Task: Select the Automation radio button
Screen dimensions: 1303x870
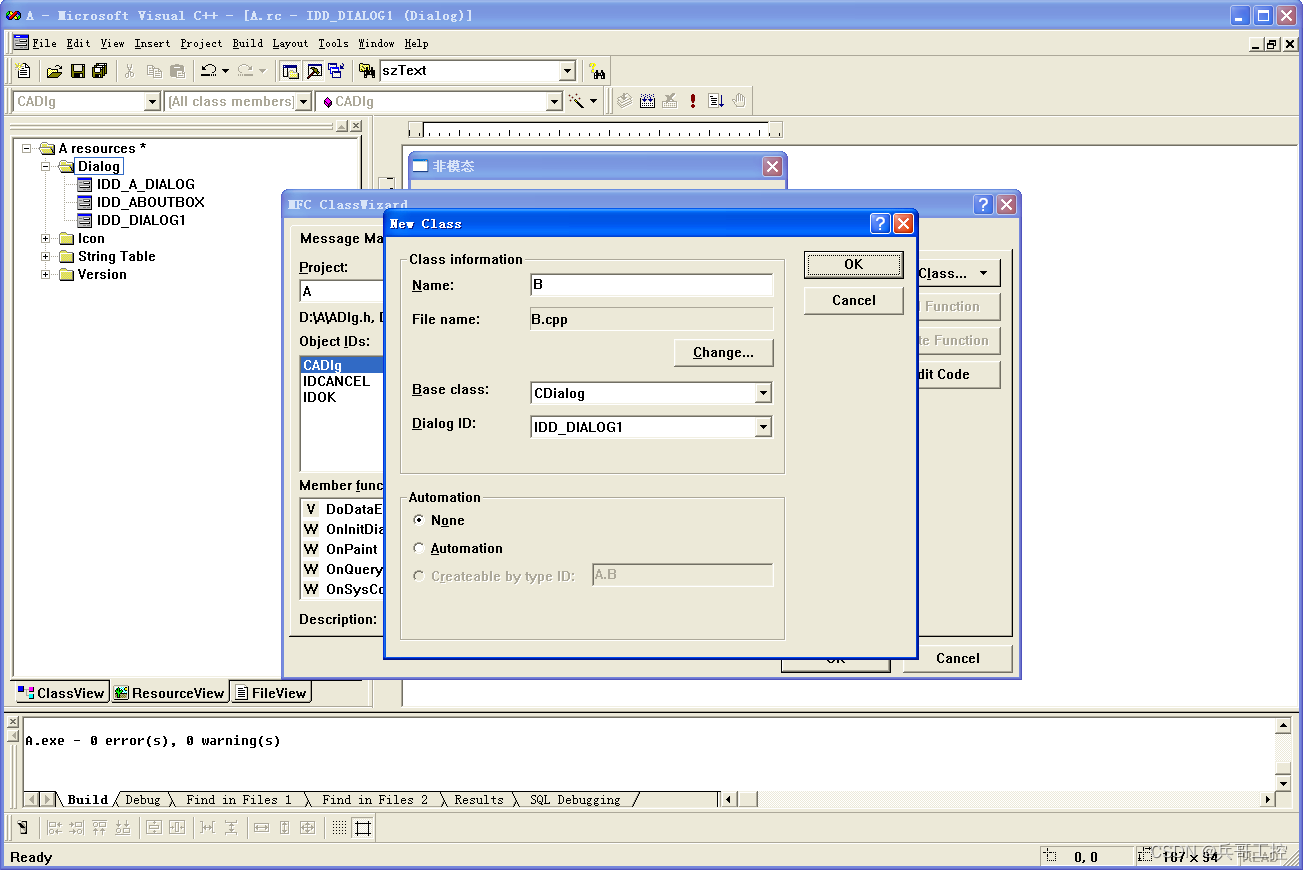Action: [x=419, y=548]
